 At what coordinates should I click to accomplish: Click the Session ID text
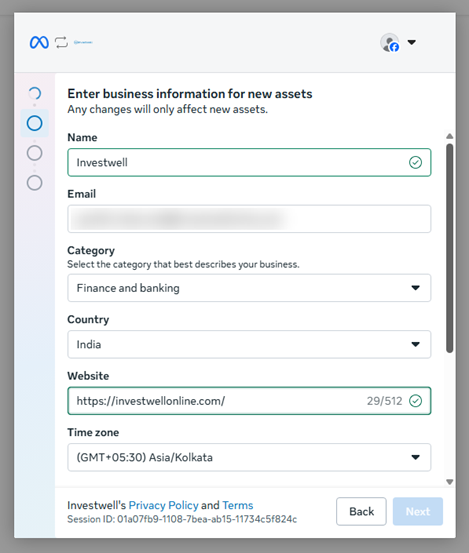tap(182, 519)
